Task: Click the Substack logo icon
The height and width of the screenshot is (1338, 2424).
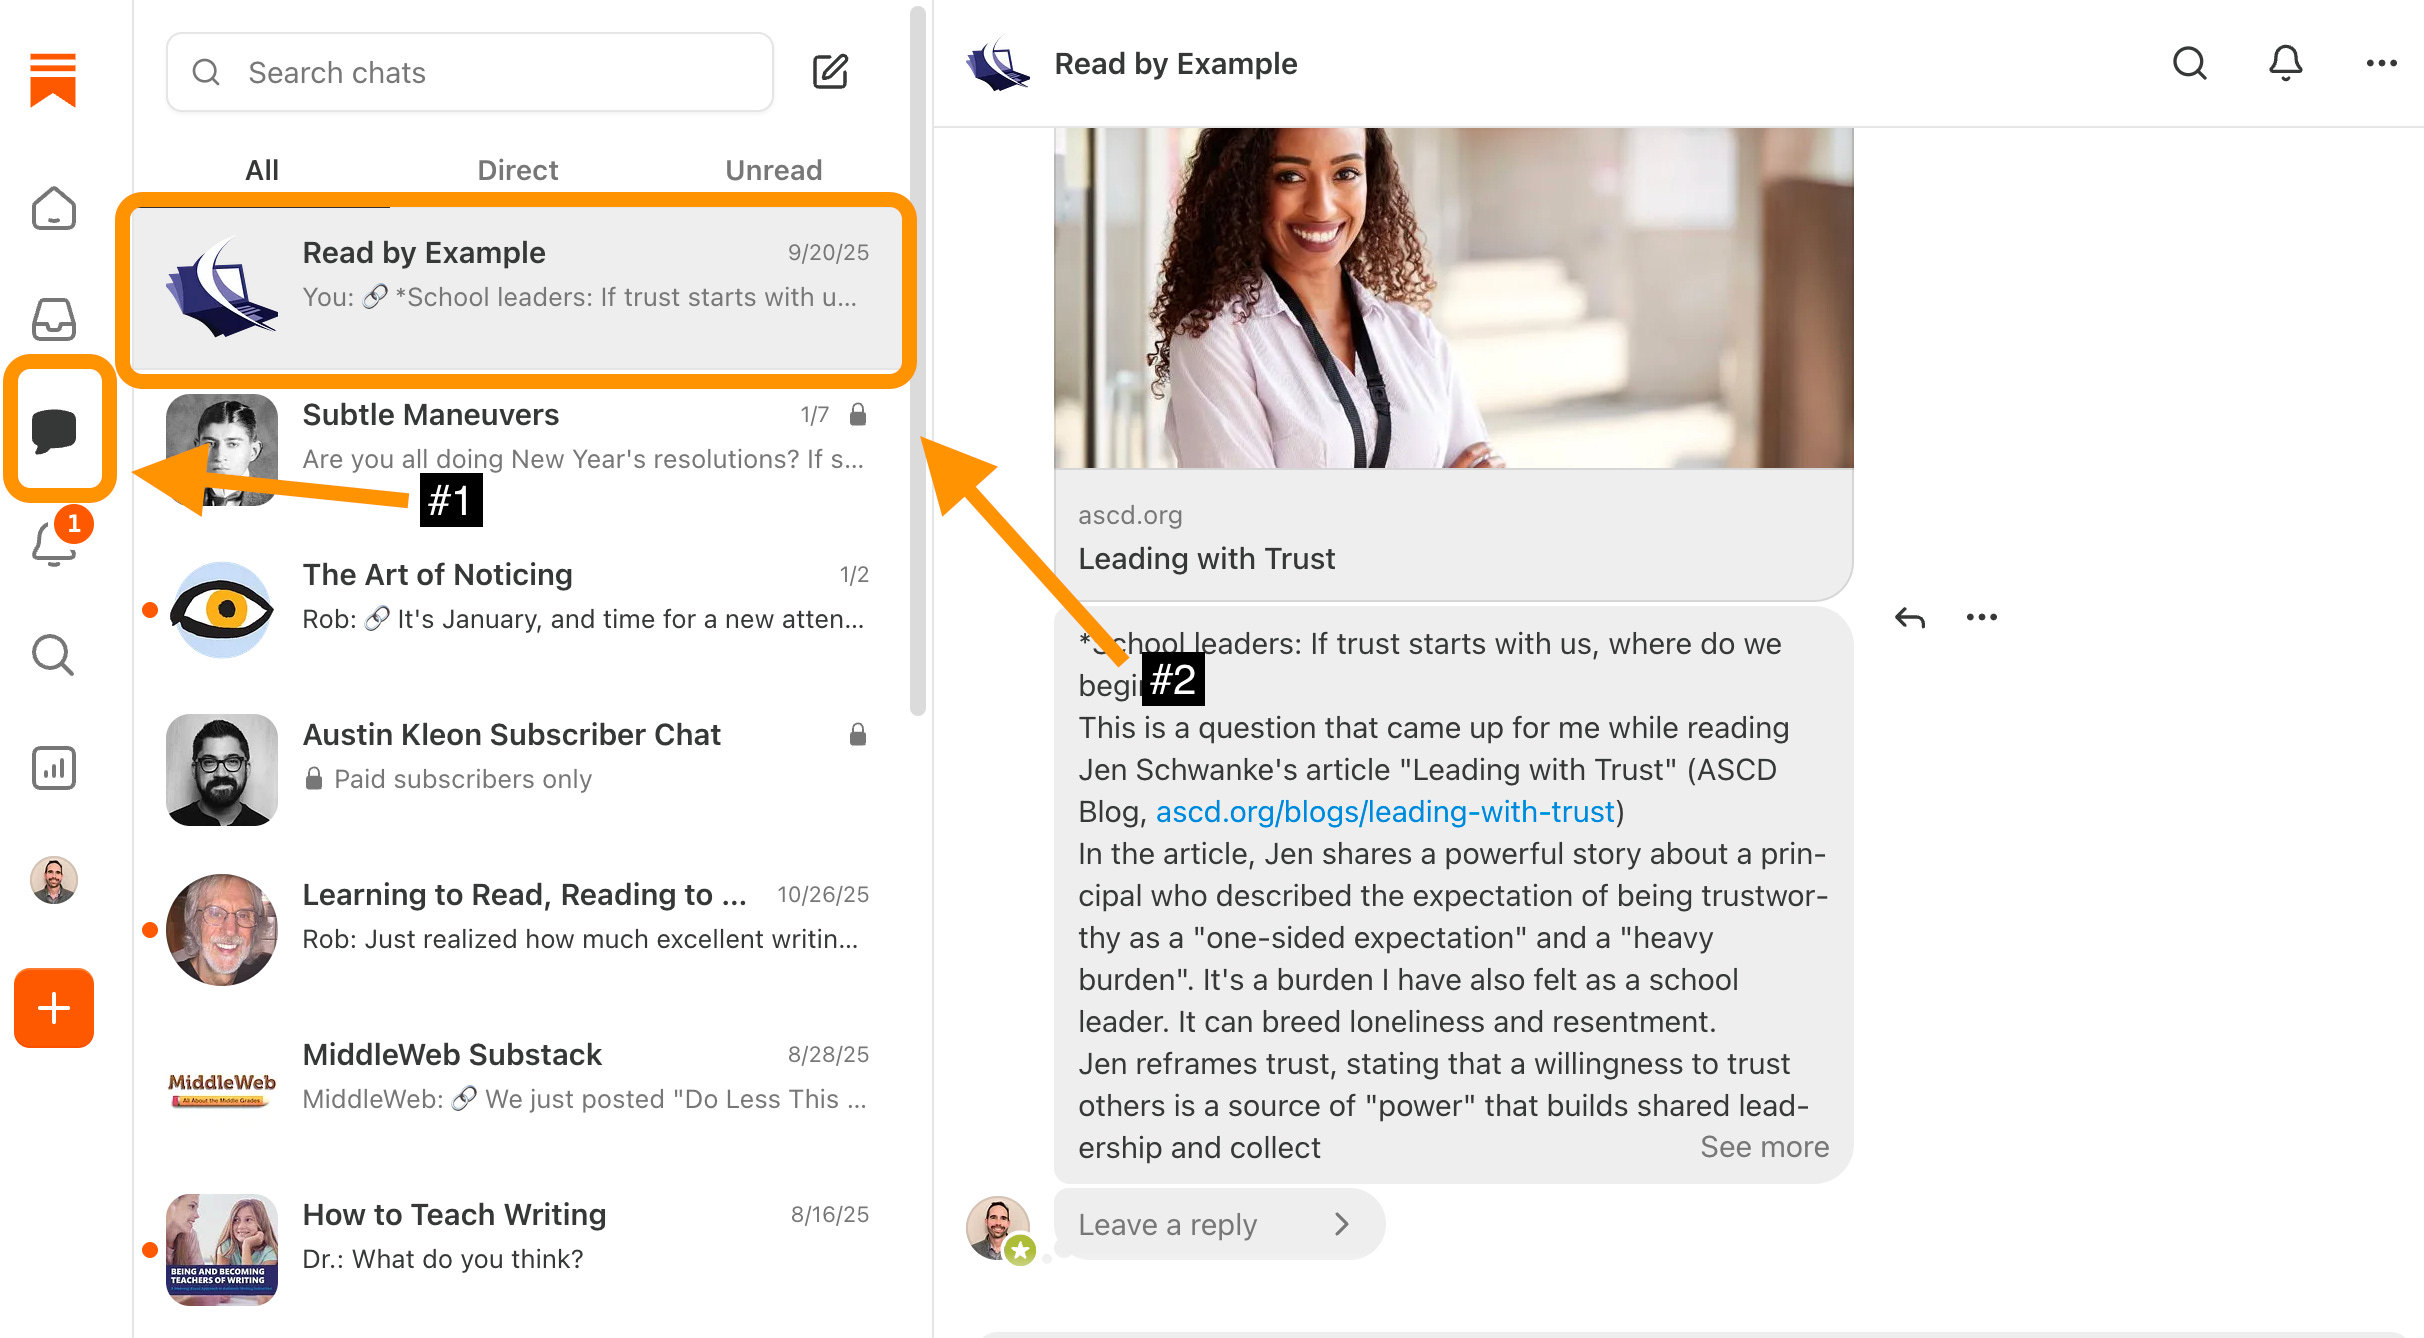Action: pyautogui.click(x=53, y=79)
